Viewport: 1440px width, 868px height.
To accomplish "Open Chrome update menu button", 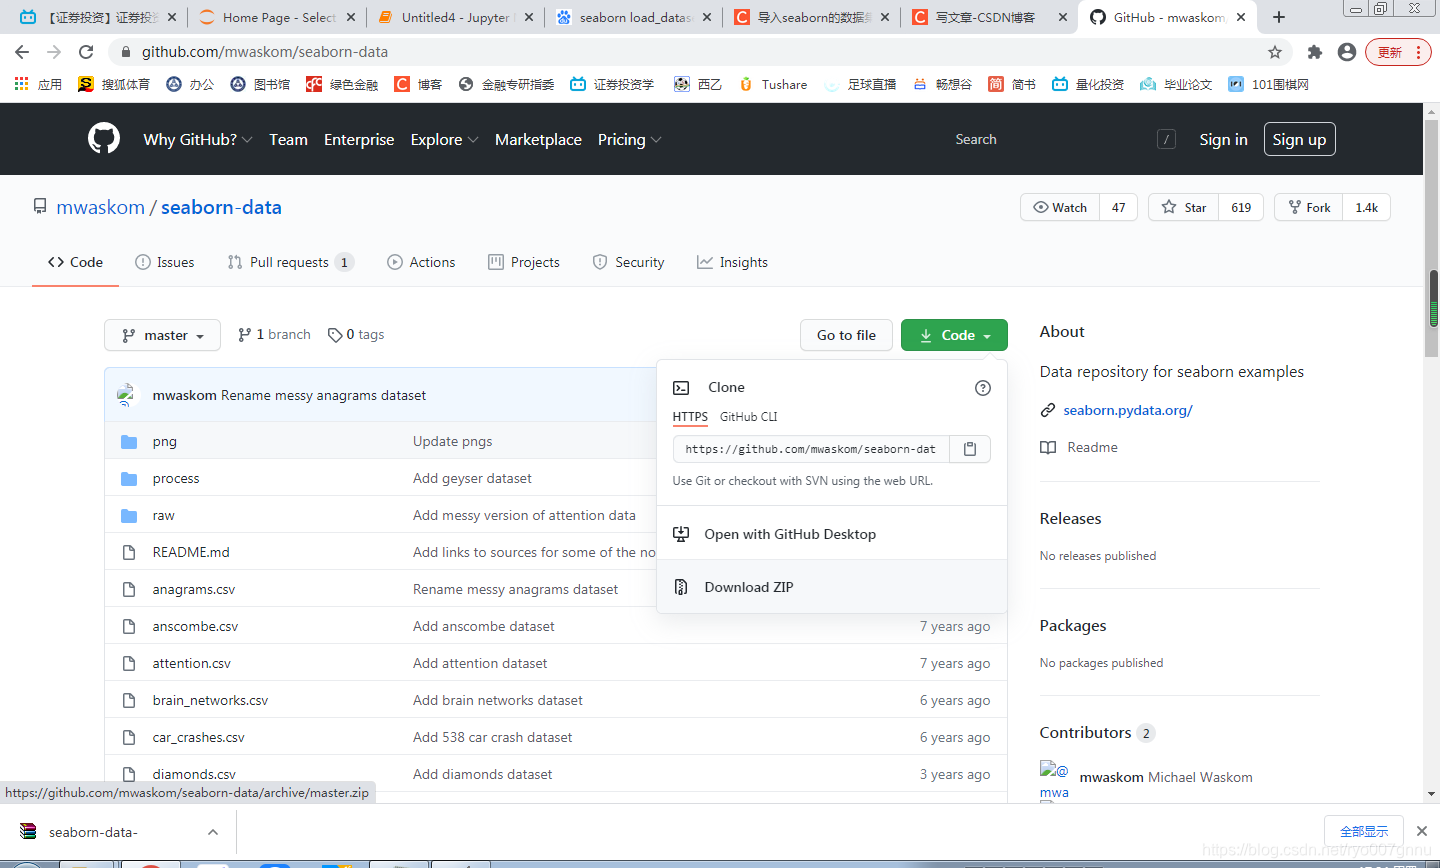I will (x=1398, y=52).
